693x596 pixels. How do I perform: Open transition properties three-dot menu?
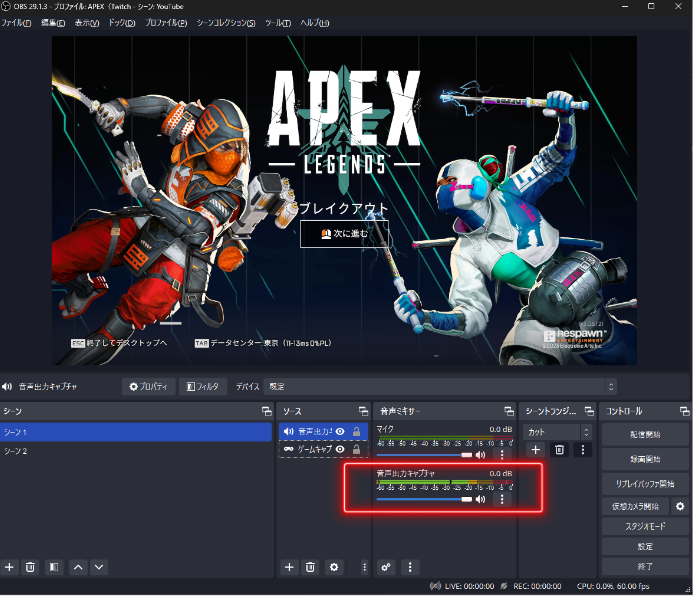(583, 450)
